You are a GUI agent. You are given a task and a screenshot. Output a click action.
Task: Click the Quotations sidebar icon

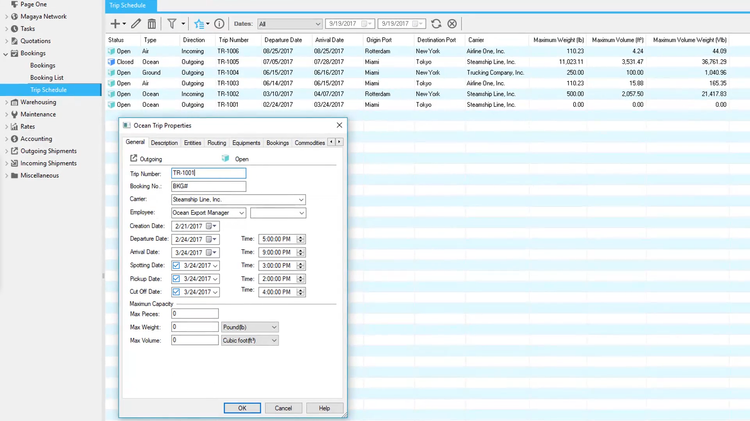14,41
